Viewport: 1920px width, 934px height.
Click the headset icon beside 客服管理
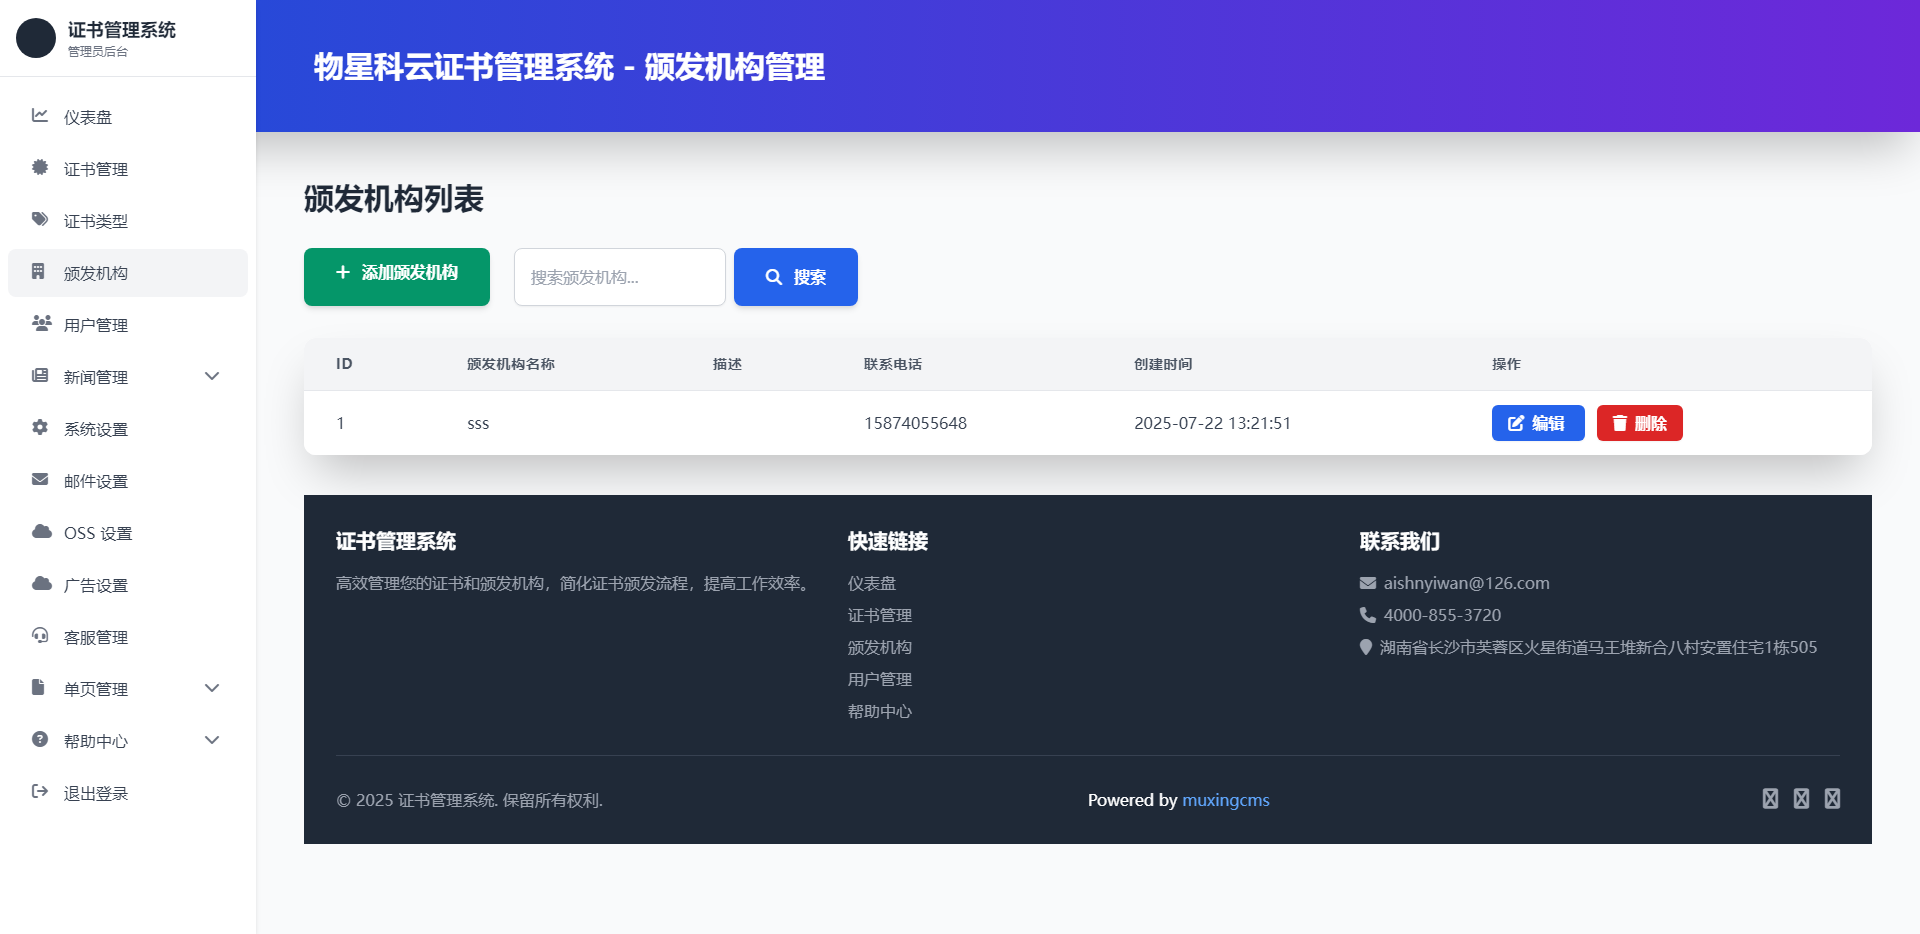click(x=40, y=635)
